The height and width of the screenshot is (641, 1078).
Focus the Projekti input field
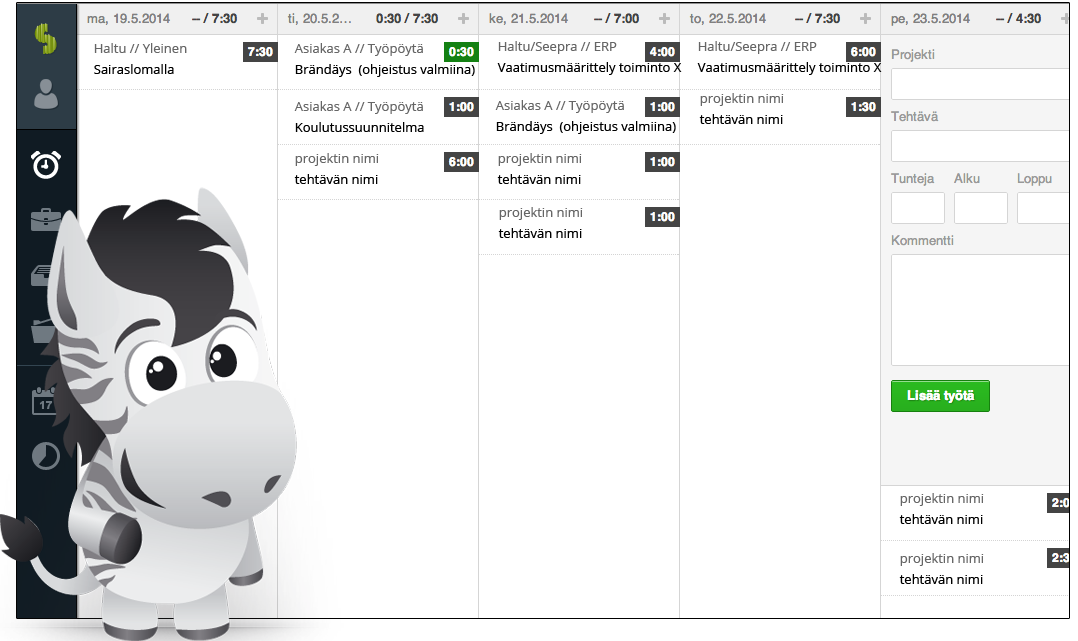pos(980,84)
